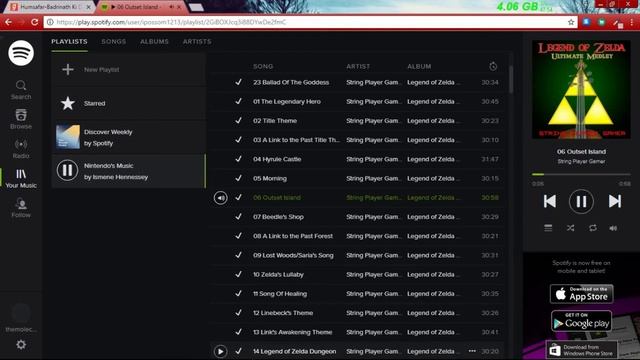Screen dimensions: 640x360
Task: Open the Discover Weekly playlist
Action: pos(129,138)
